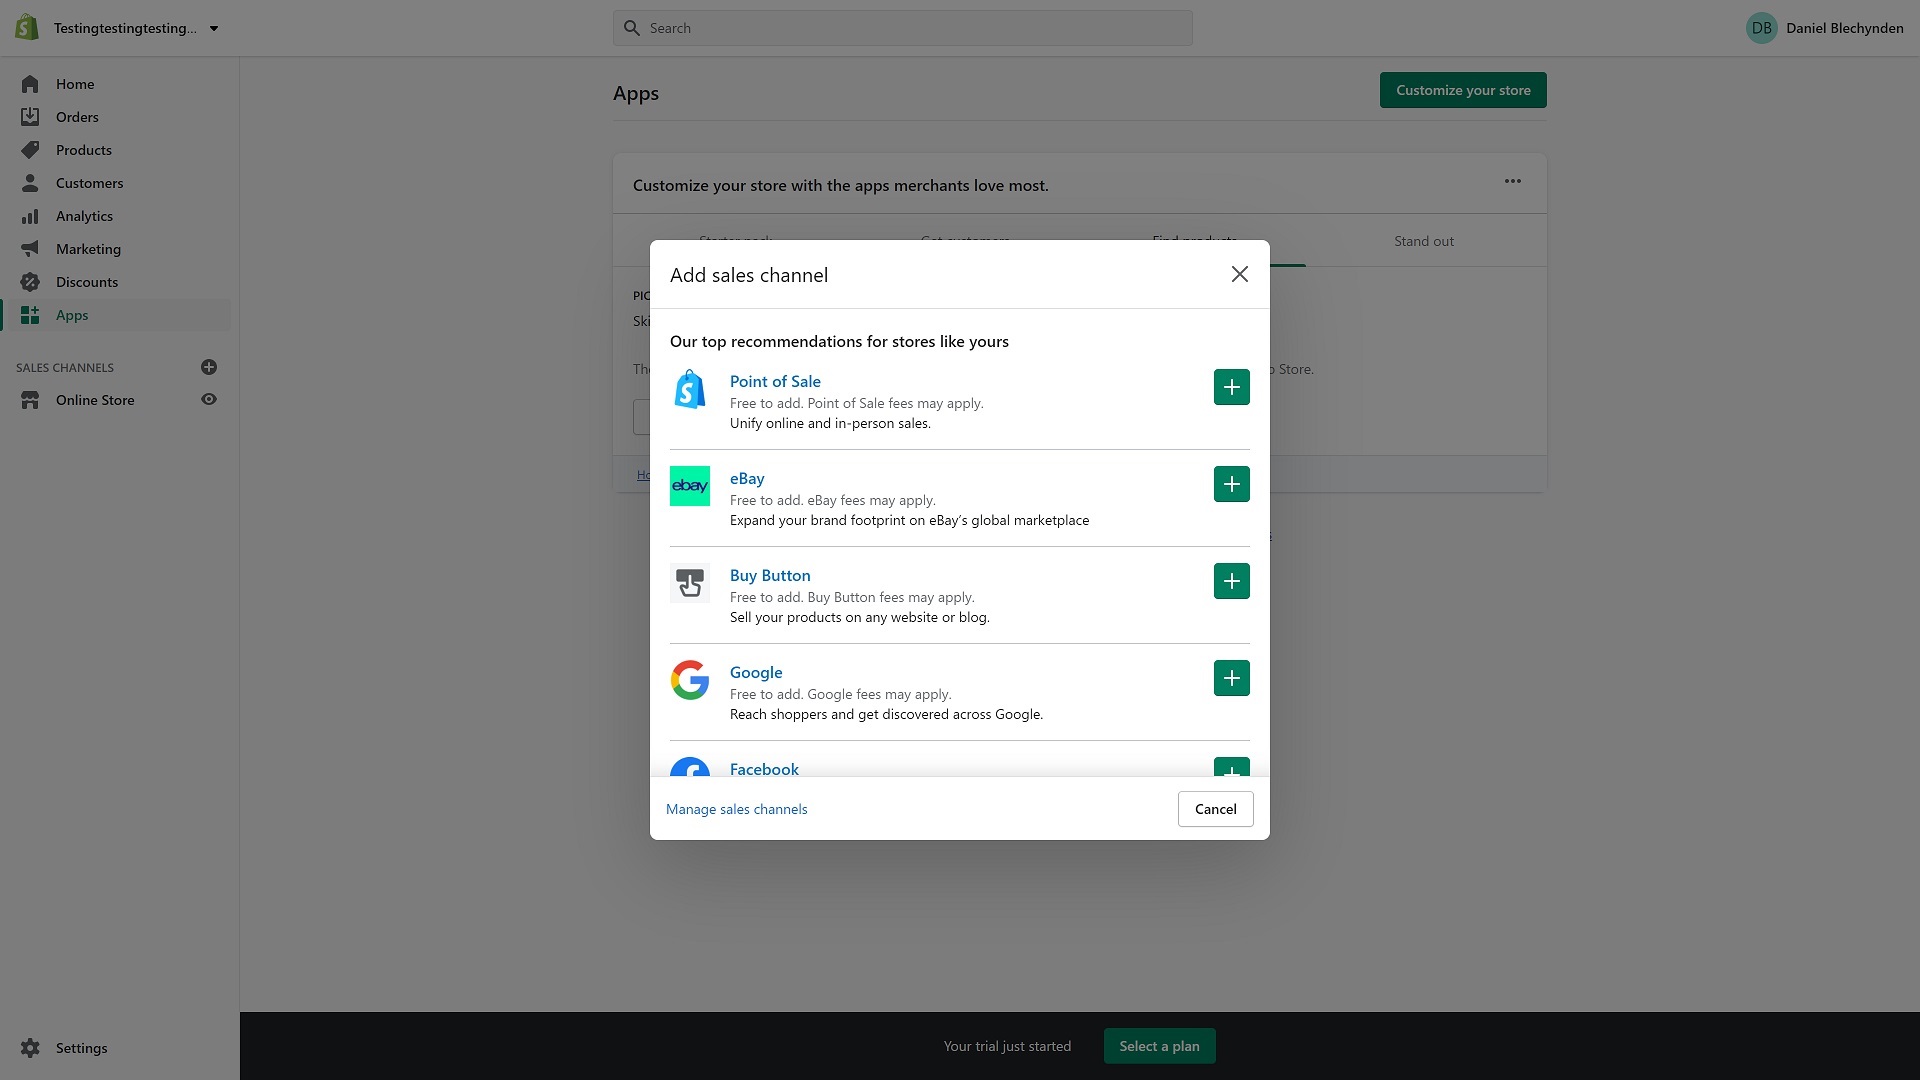Click the Point of Sale Shopify bag logo
Viewport: 1920px width, 1080px height.
tap(690, 389)
